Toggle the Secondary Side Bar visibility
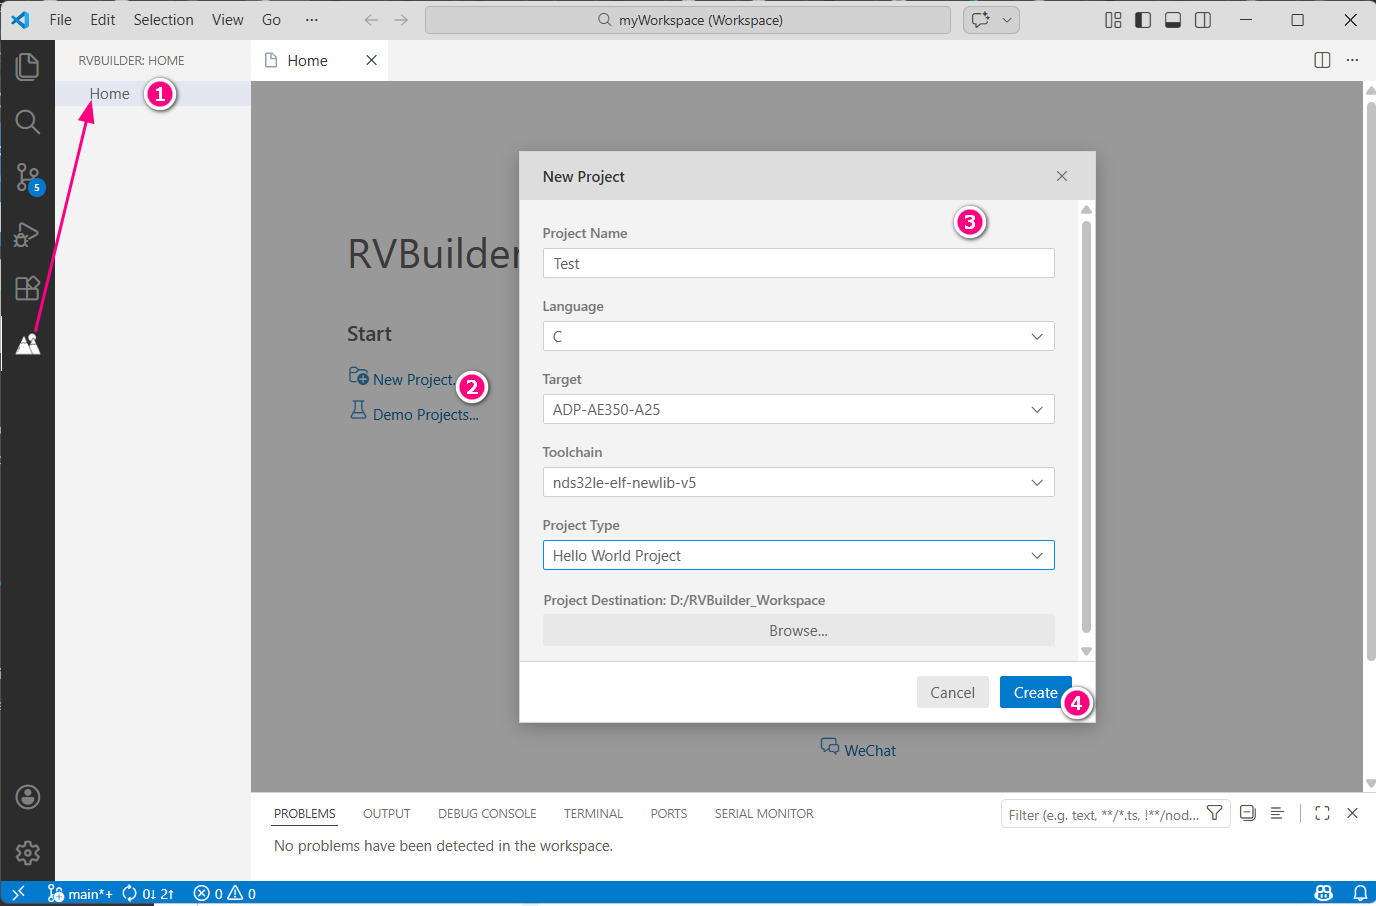Viewport: 1376px width, 906px height. (x=1202, y=19)
